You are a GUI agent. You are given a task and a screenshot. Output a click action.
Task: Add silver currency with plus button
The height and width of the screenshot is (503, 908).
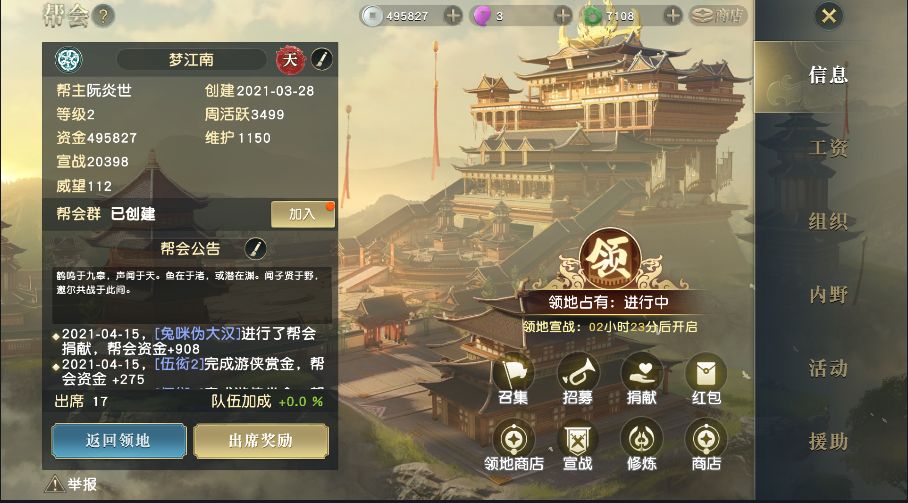[x=453, y=16]
